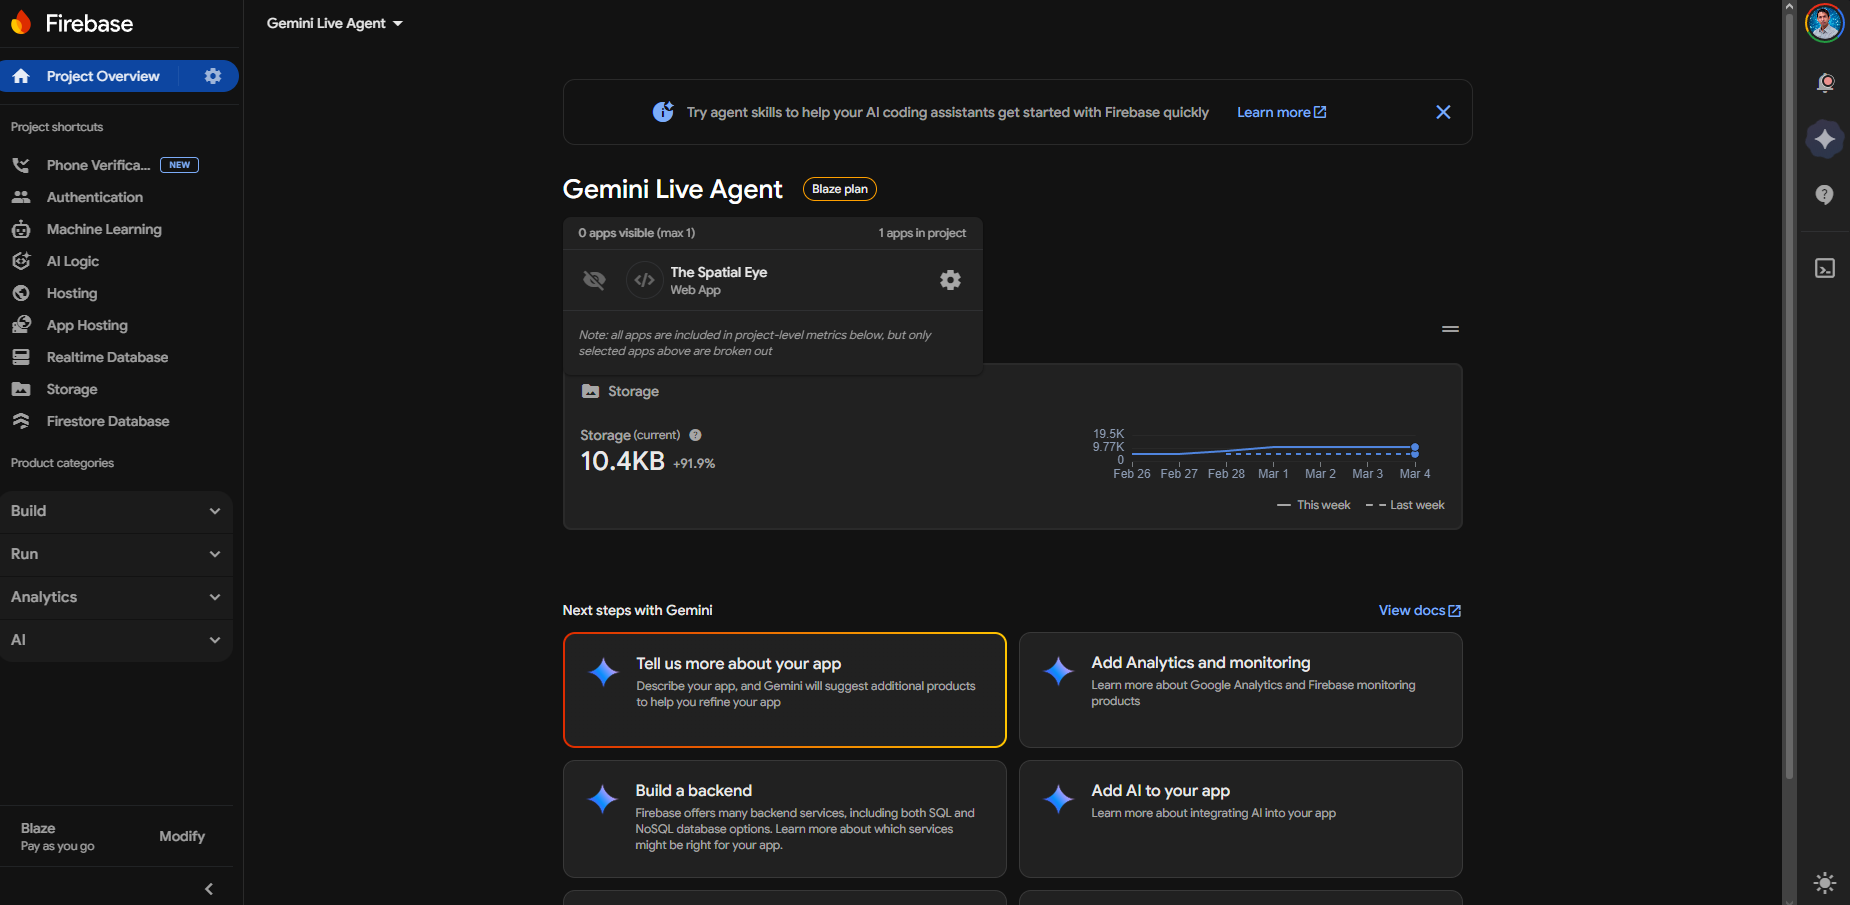Open Add AI to your app card
The width and height of the screenshot is (1850, 905).
pos(1241,819)
